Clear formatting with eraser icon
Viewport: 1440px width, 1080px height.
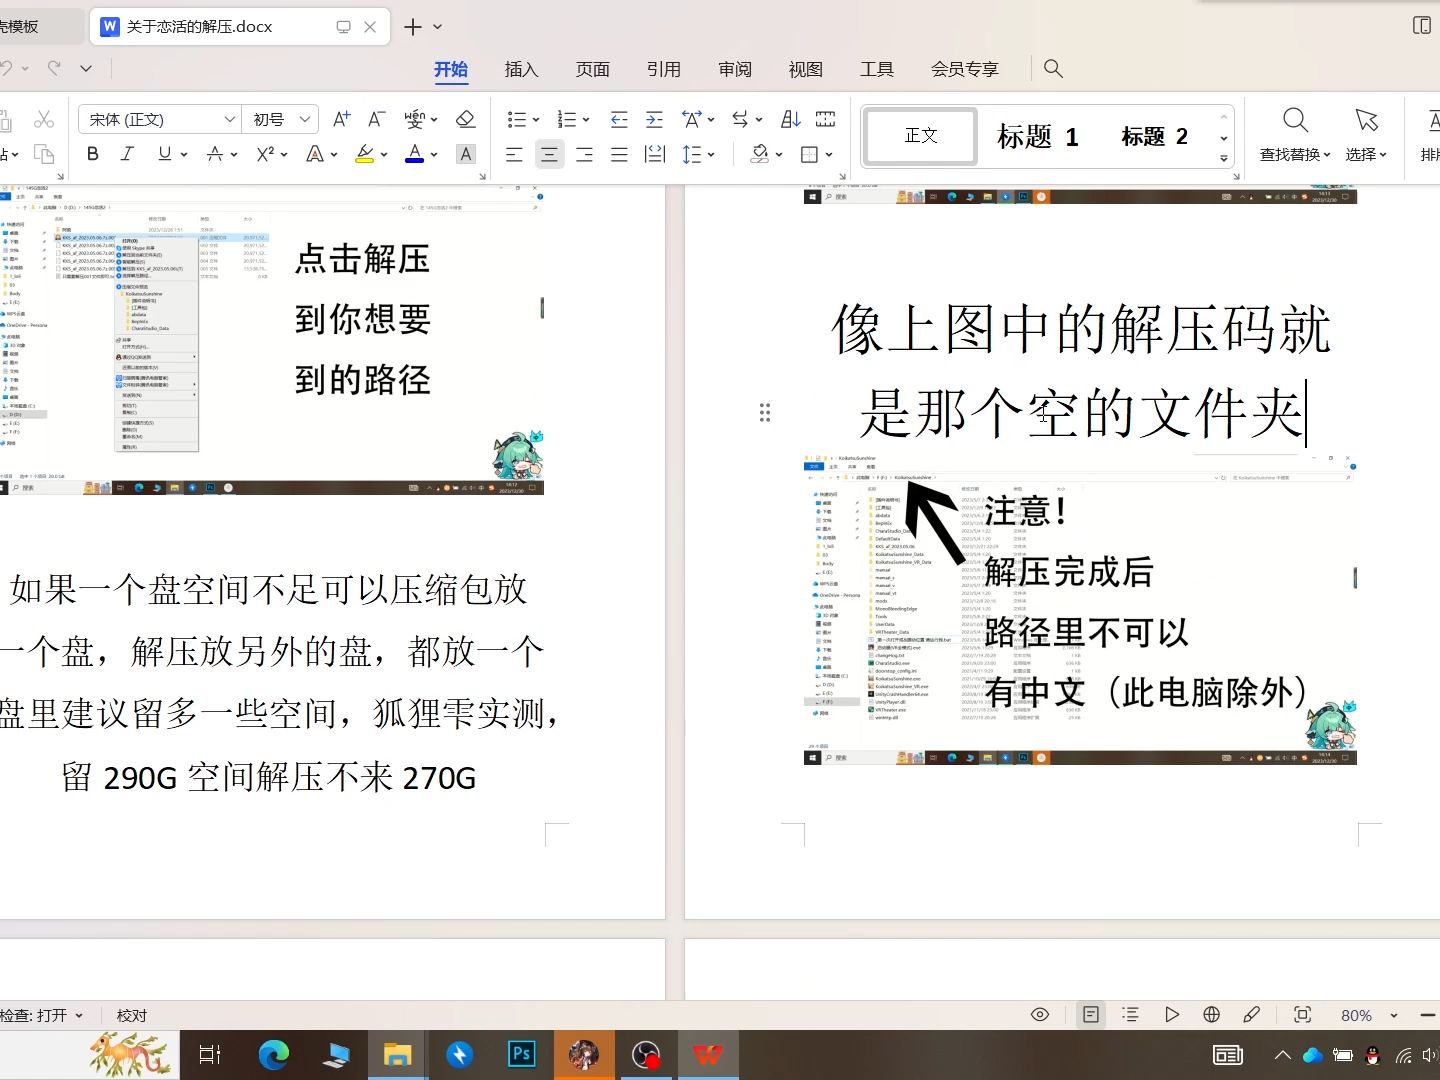[x=465, y=119]
